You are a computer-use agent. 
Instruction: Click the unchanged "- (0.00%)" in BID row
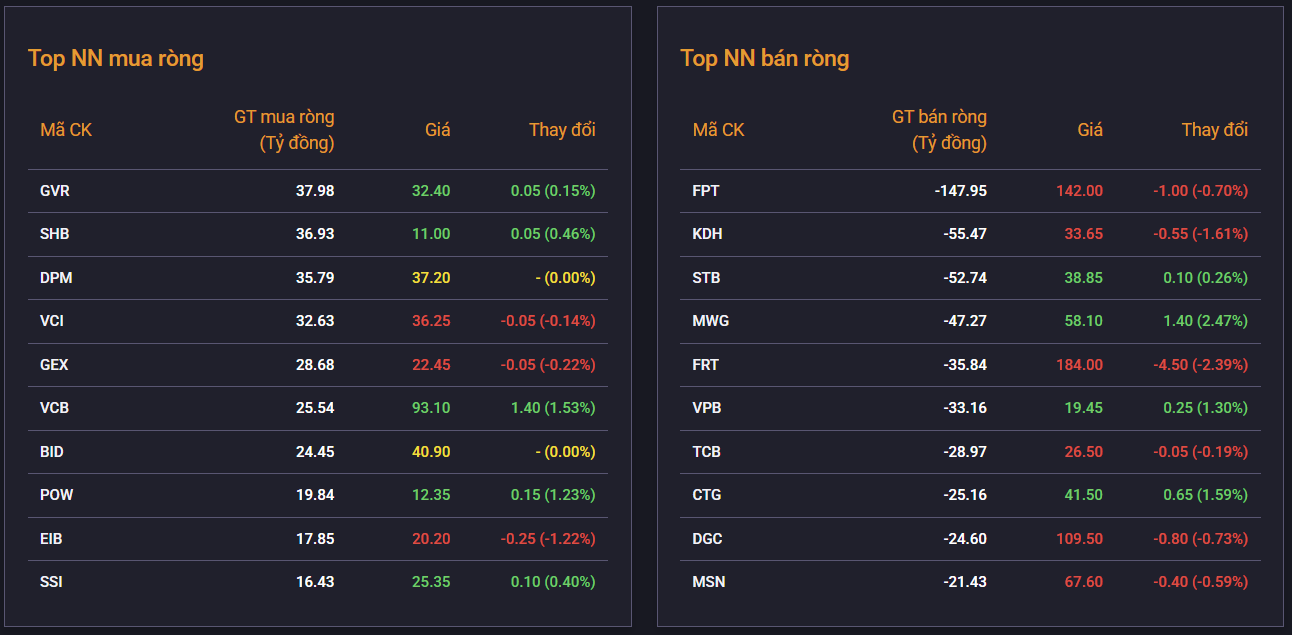pos(565,452)
